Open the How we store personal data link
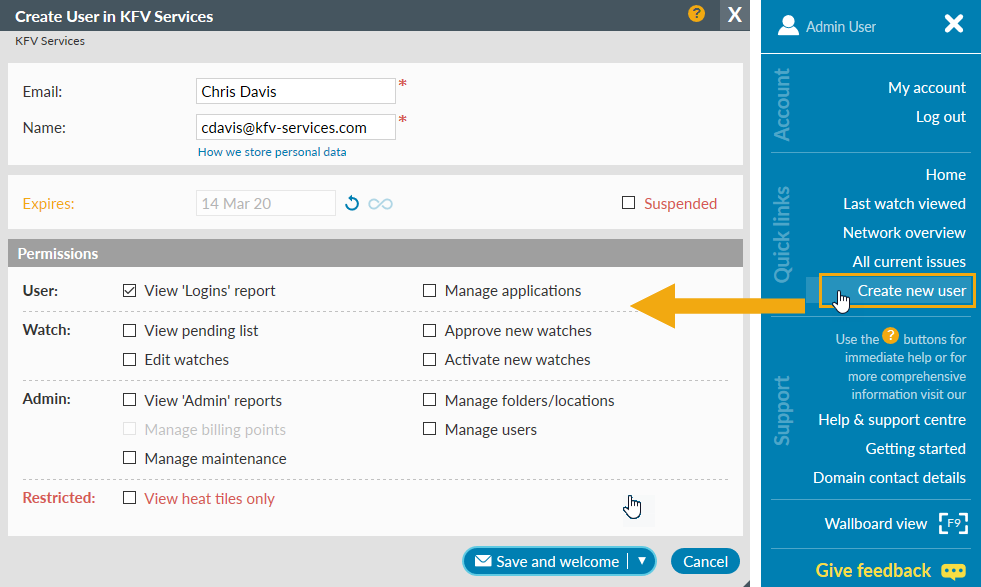Viewport: 981px width, 587px height. [x=272, y=152]
